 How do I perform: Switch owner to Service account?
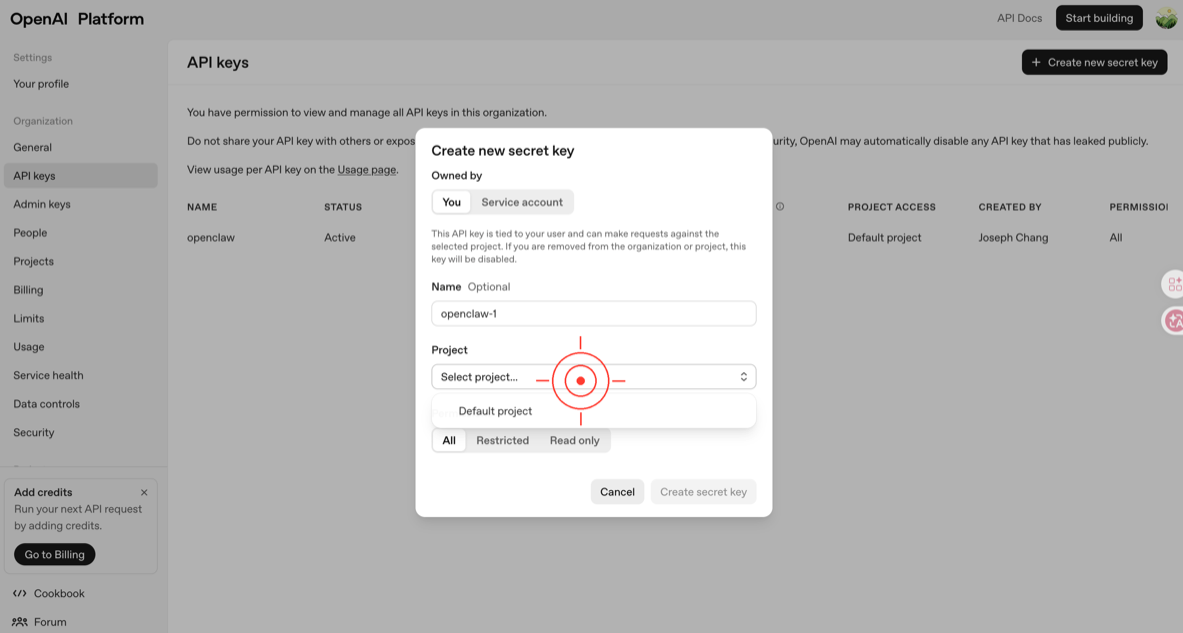click(x=522, y=202)
